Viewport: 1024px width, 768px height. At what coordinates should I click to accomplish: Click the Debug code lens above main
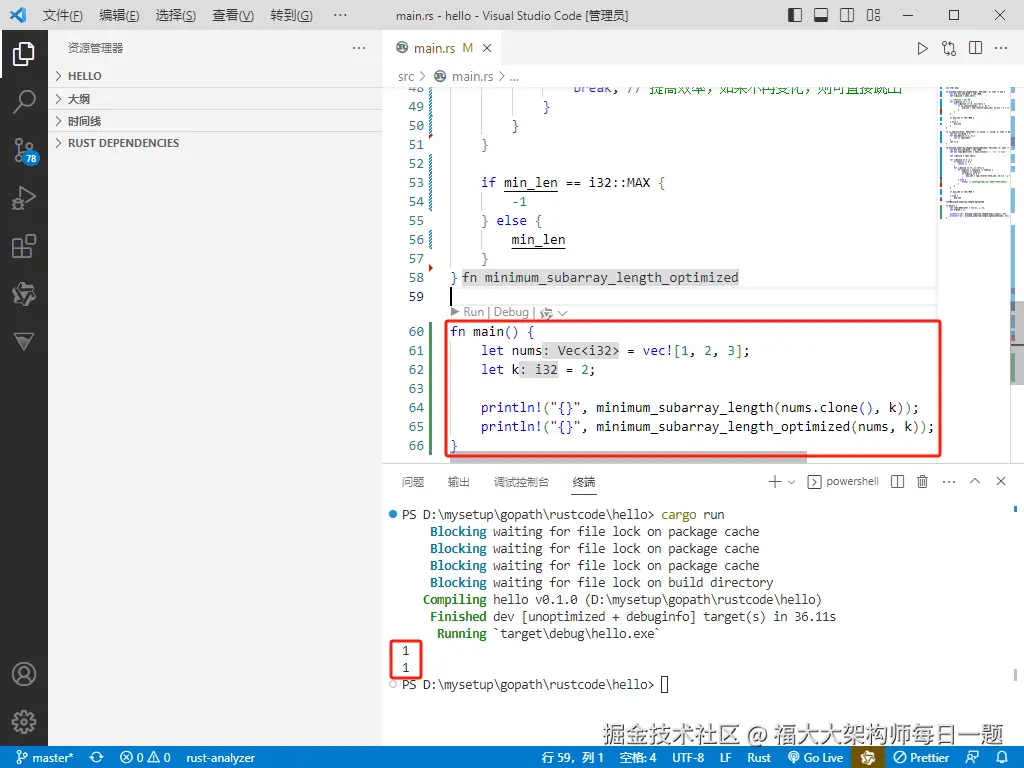coord(511,312)
